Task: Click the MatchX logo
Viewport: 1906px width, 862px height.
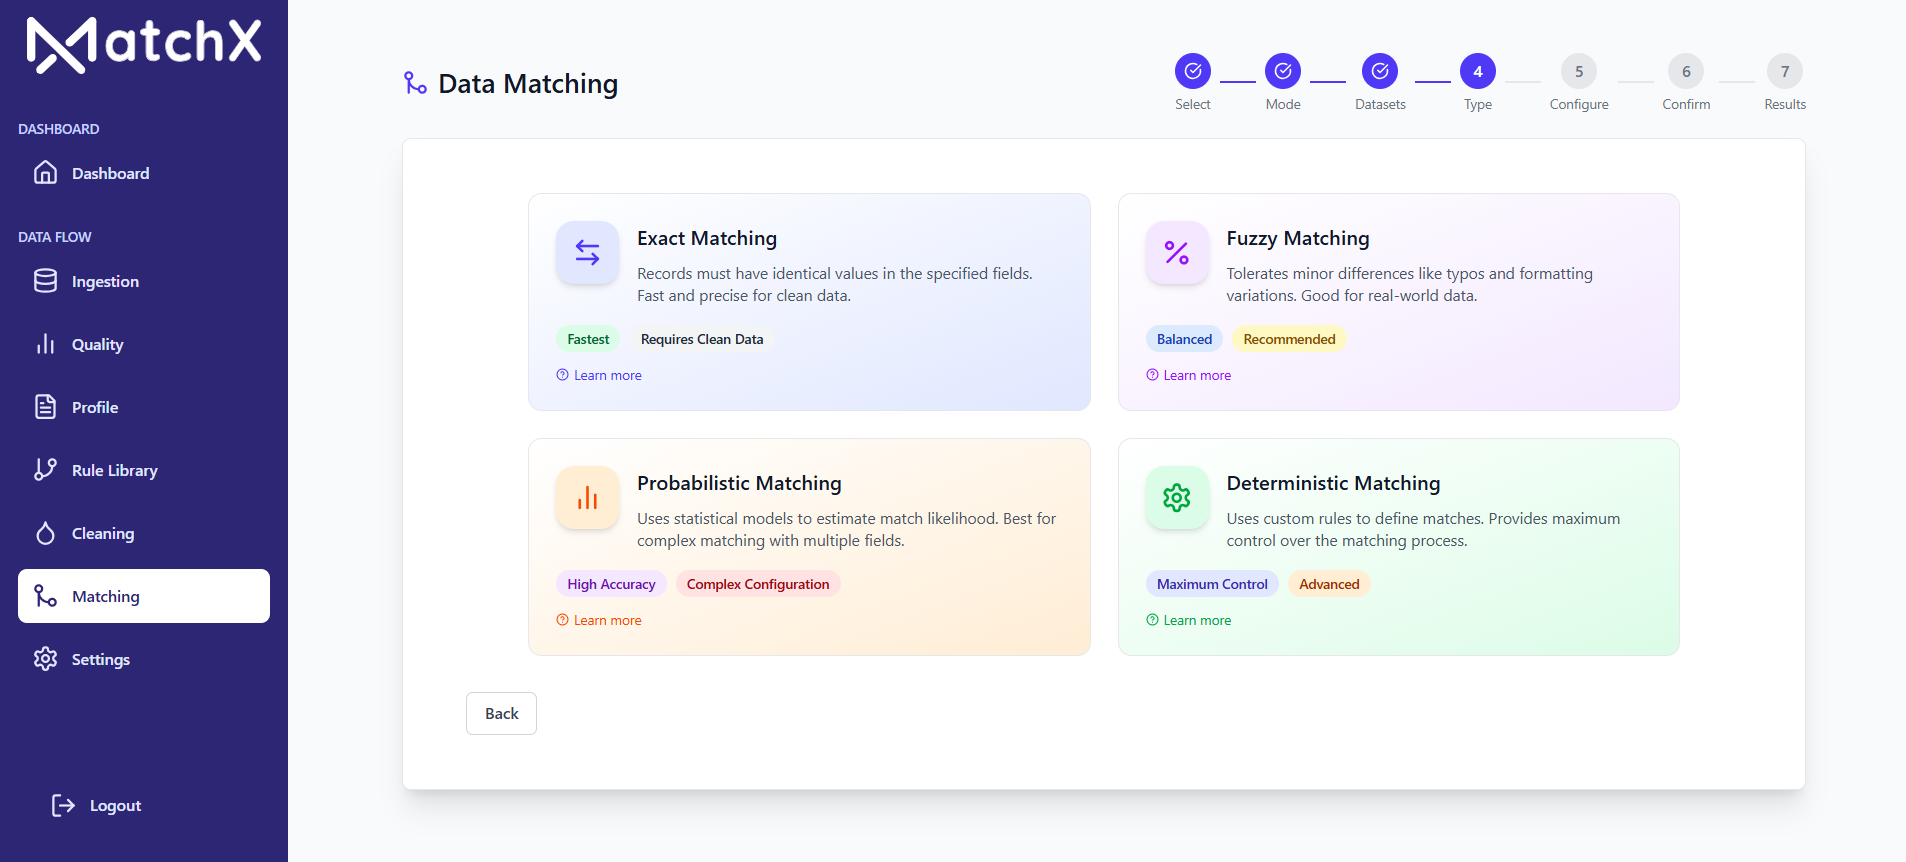Action: tap(144, 45)
